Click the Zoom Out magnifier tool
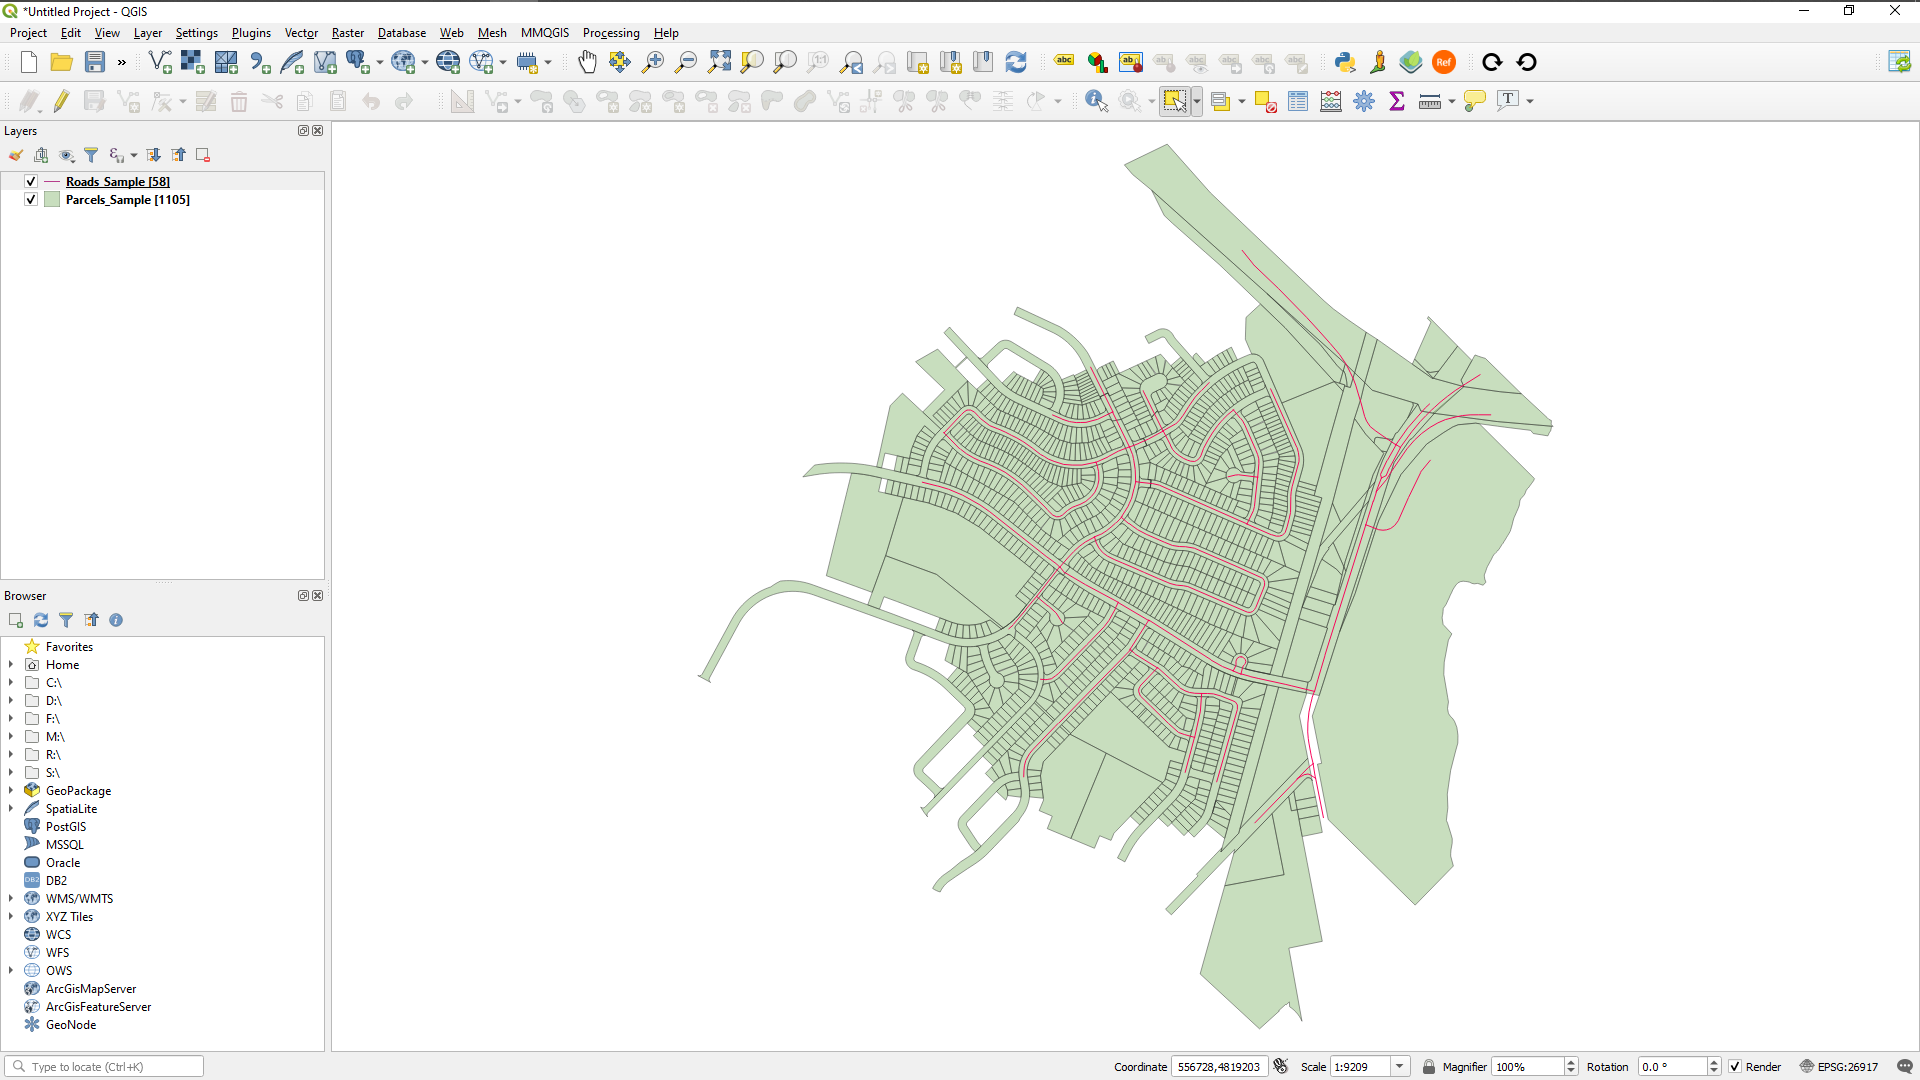The width and height of the screenshot is (1920, 1080). coord(686,62)
